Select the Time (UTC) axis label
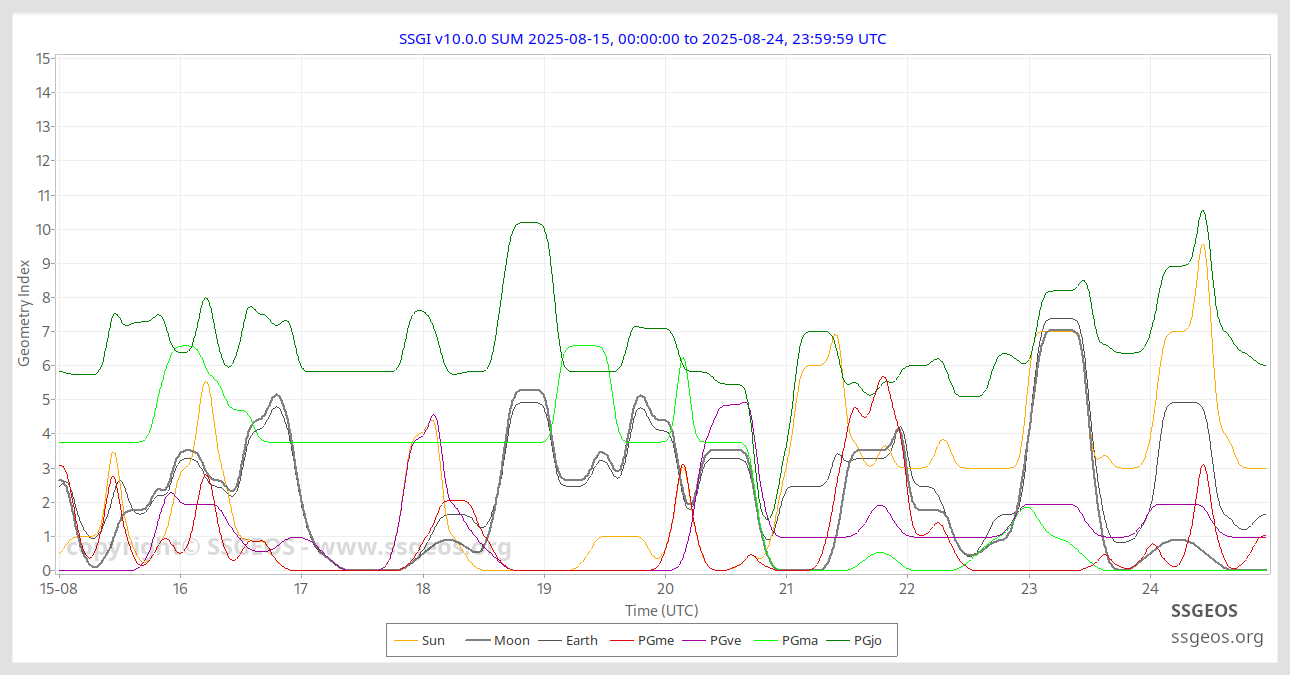1290x675 pixels. coord(661,610)
